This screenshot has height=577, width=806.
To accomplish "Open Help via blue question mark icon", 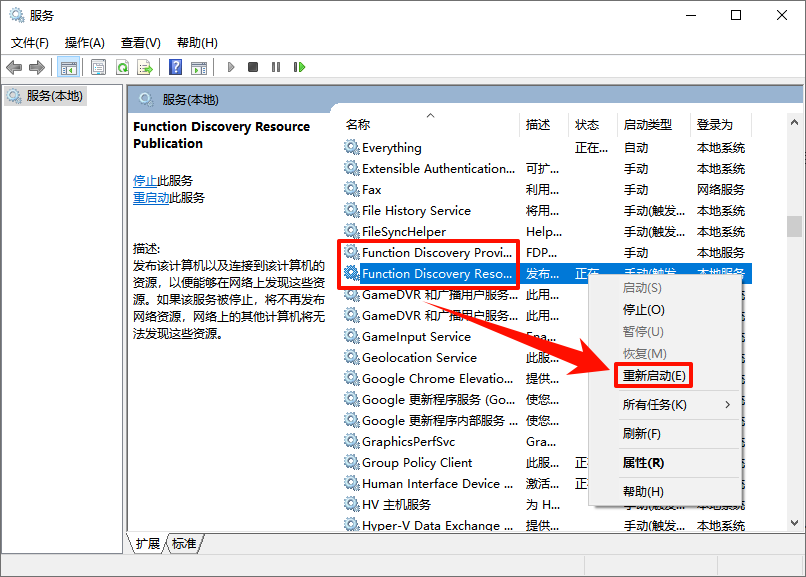I will [175, 67].
